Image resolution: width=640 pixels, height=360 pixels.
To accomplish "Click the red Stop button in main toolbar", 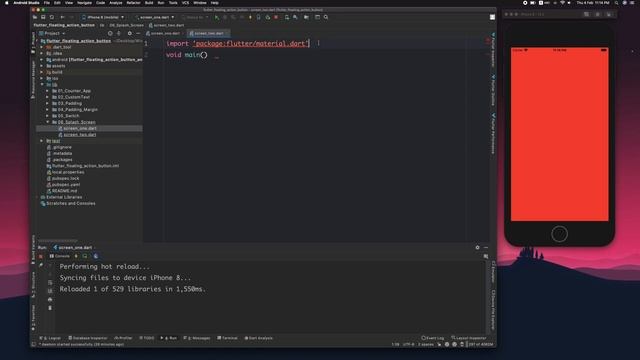I will click(x=276, y=18).
